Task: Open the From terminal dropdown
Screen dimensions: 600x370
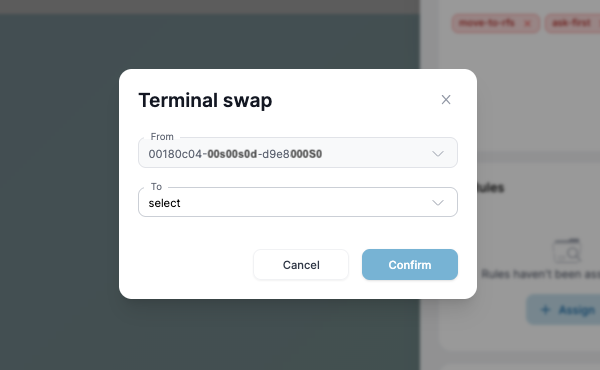Action: coord(298,153)
